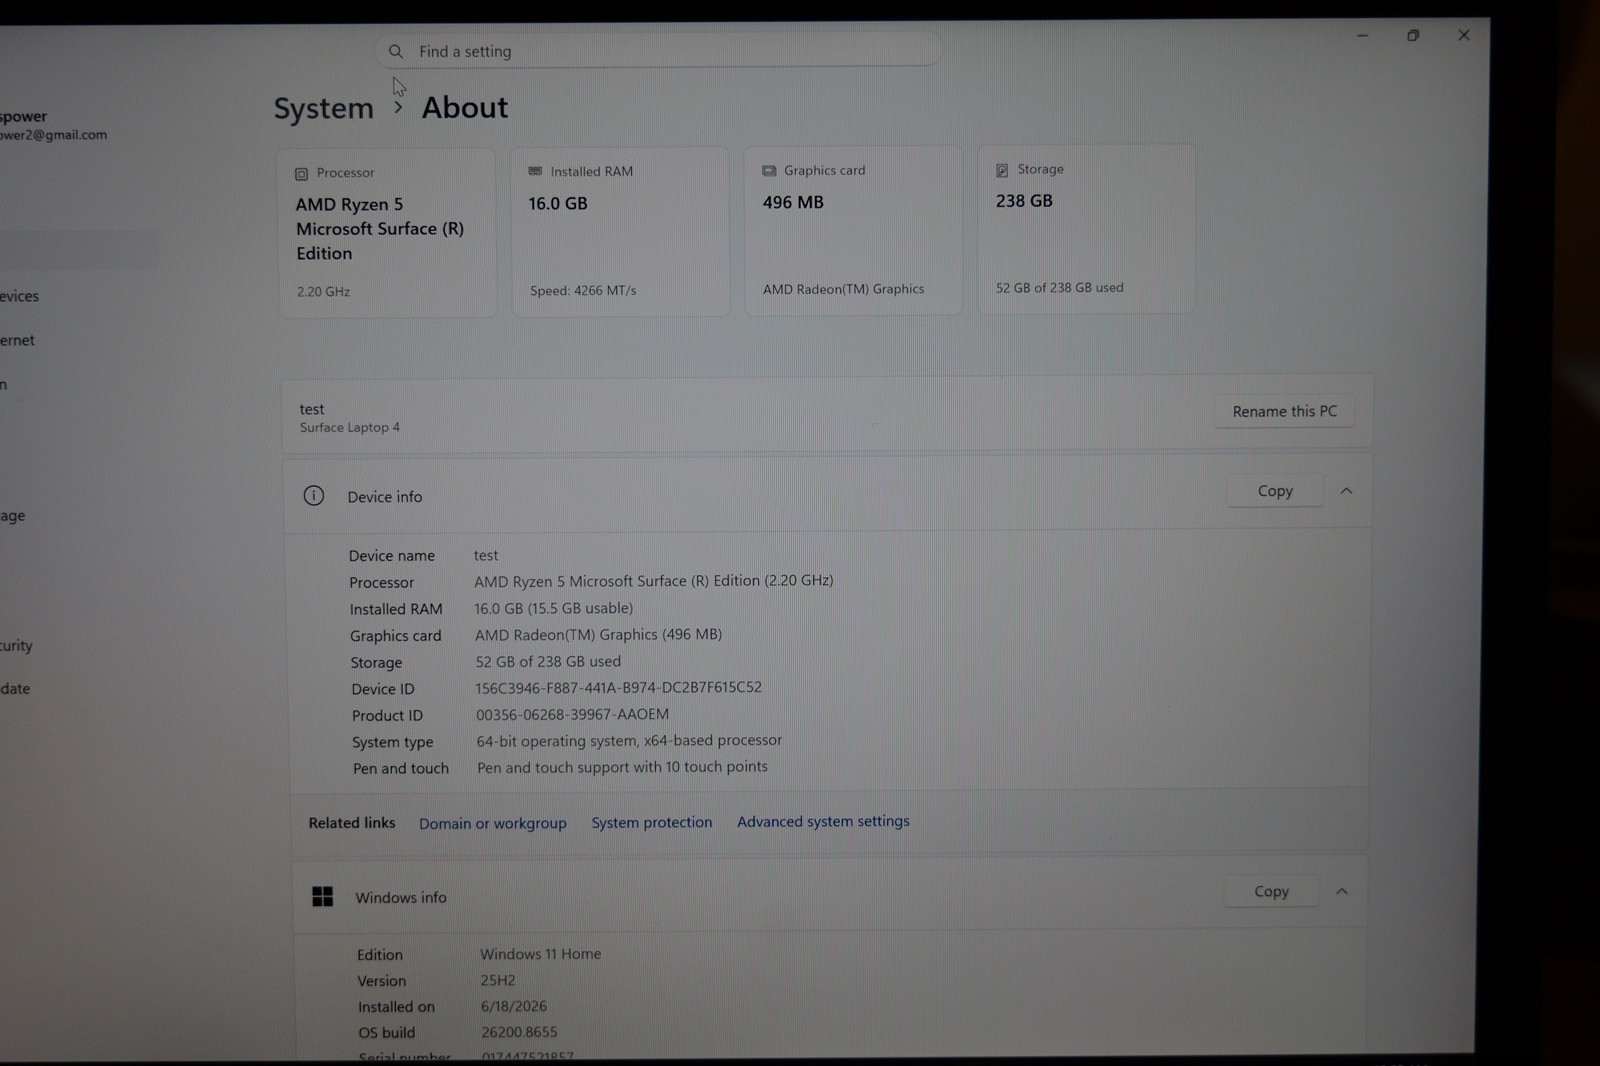Viewport: 1600px width, 1066px height.
Task: Open the Storage summary card
Action: coord(1086,230)
